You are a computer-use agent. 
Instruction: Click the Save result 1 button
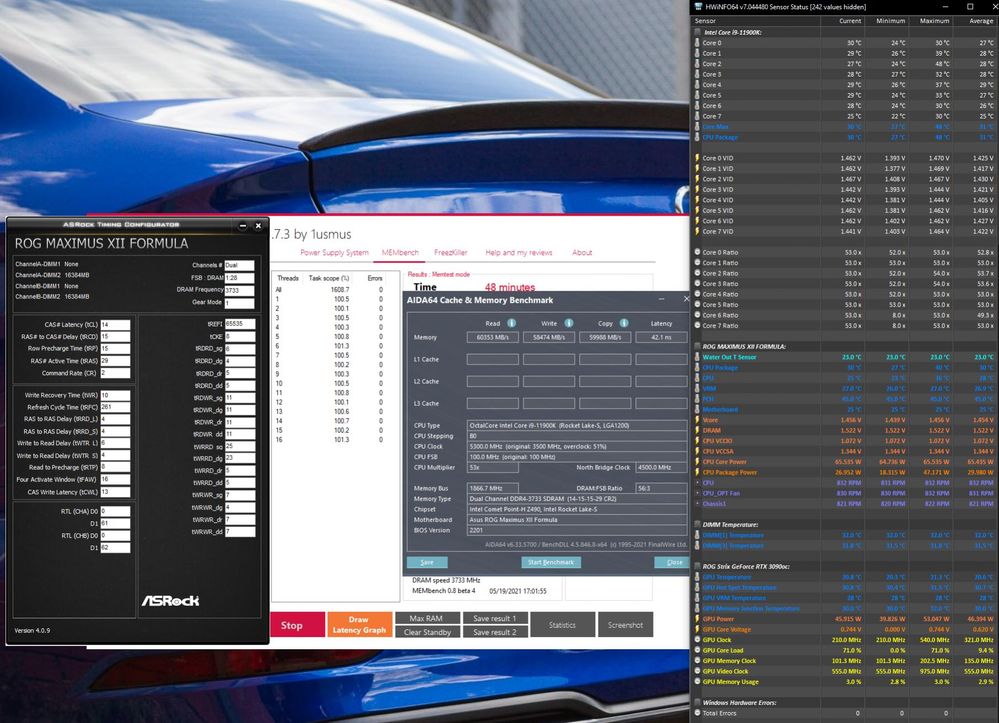click(495, 618)
